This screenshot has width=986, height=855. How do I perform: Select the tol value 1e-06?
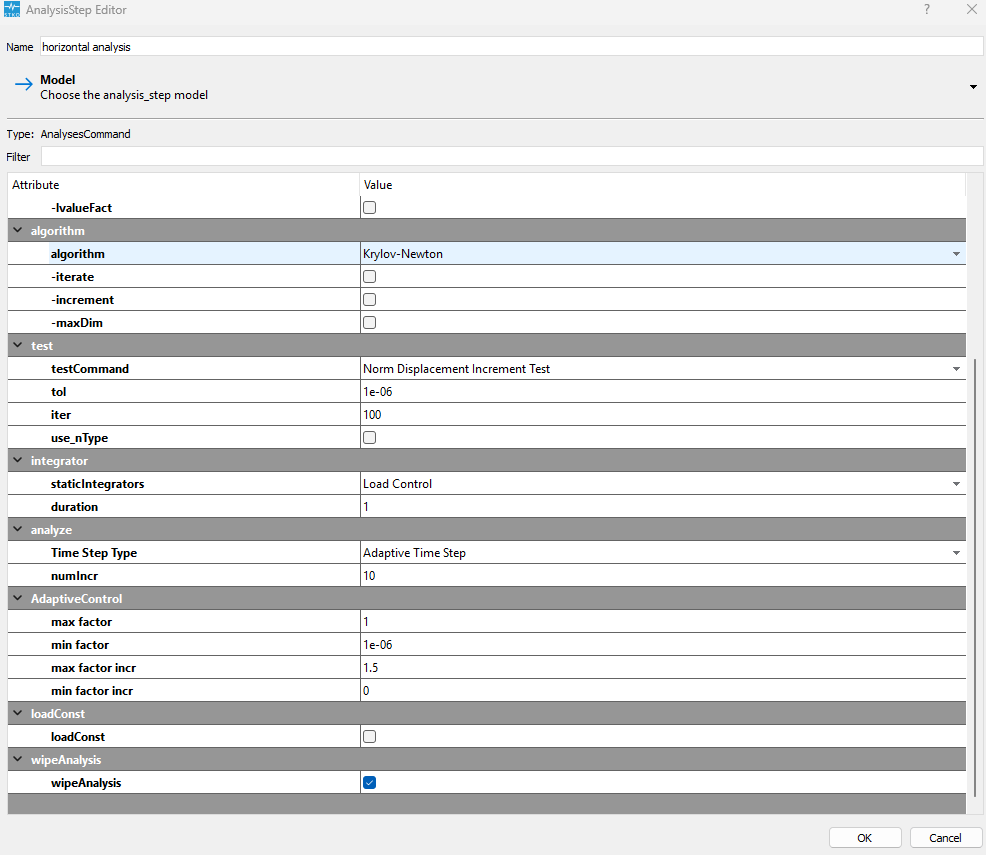click(x=663, y=392)
